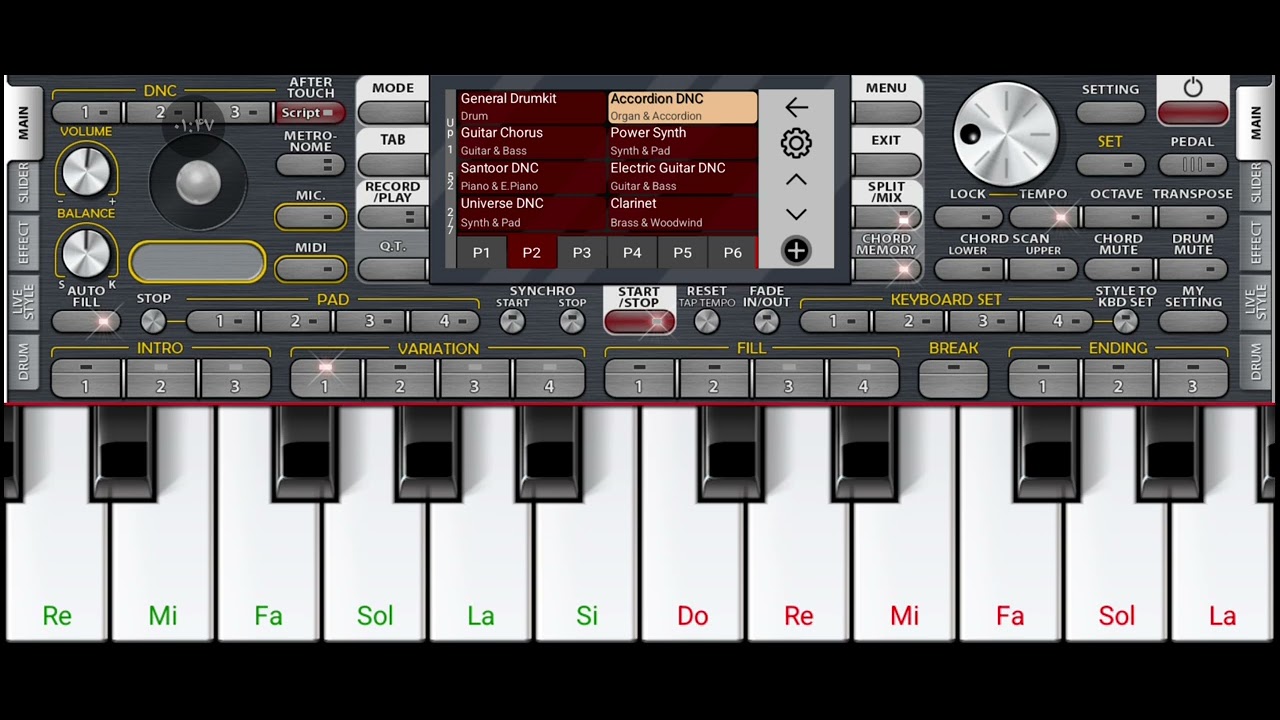Select sound page tab P1
Image resolution: width=1280 pixels, height=720 pixels.
pos(482,253)
